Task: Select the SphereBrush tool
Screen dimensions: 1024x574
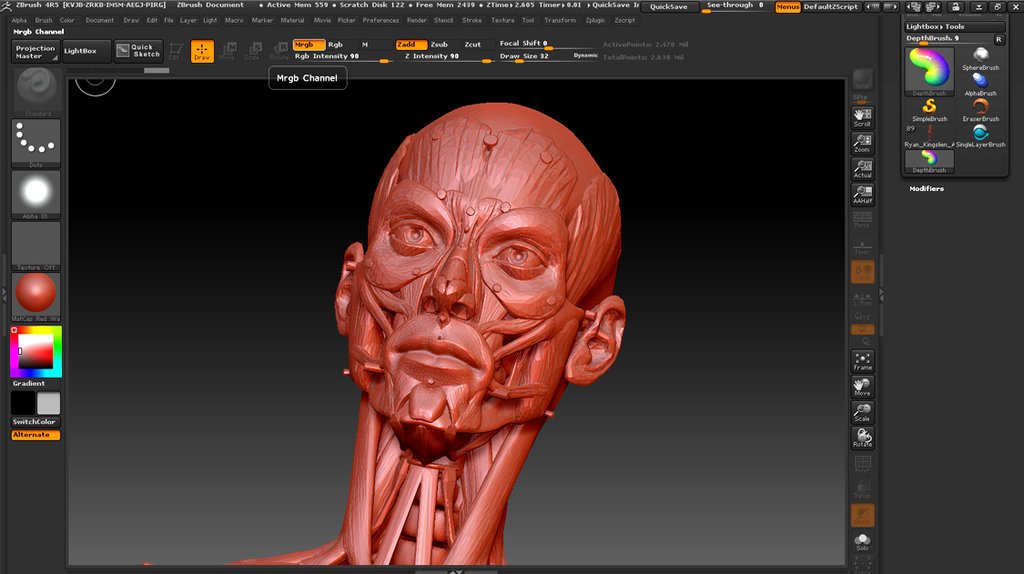Action: click(x=980, y=59)
